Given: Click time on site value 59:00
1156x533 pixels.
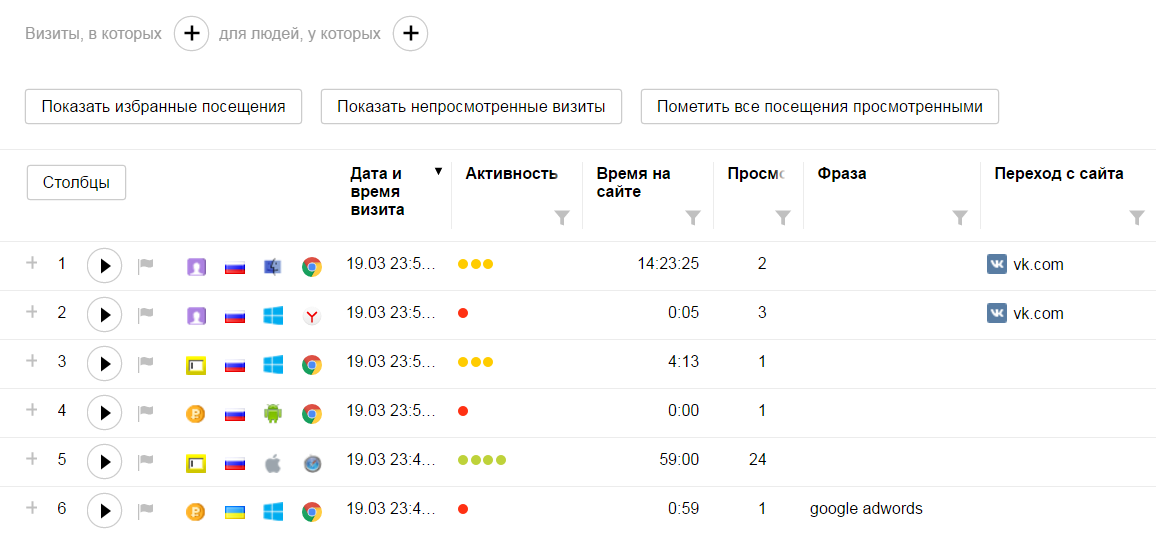Looking at the screenshot, I should pyautogui.click(x=679, y=460).
